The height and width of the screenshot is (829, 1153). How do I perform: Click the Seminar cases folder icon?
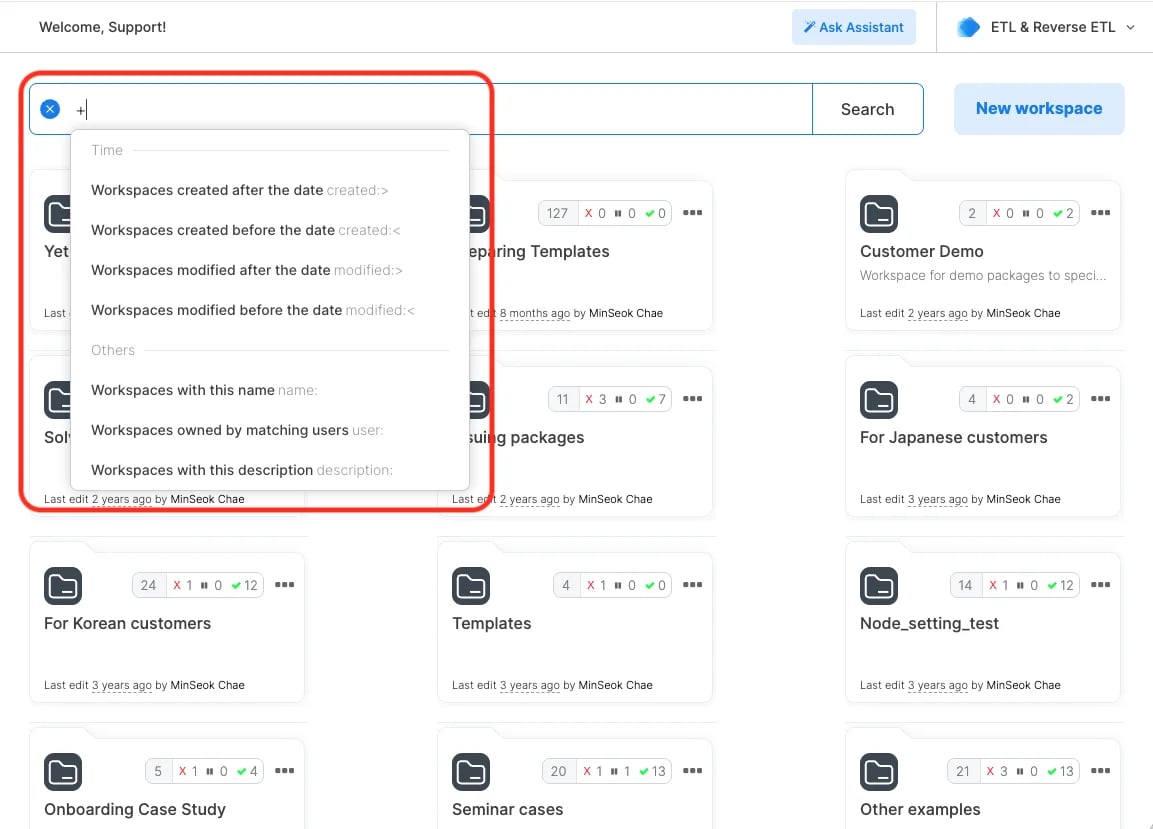[471, 772]
